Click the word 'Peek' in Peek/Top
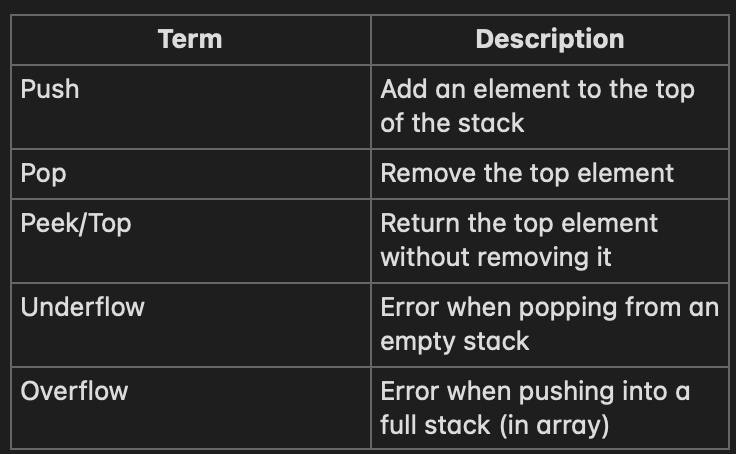This screenshot has height=454, width=736. tap(48, 223)
